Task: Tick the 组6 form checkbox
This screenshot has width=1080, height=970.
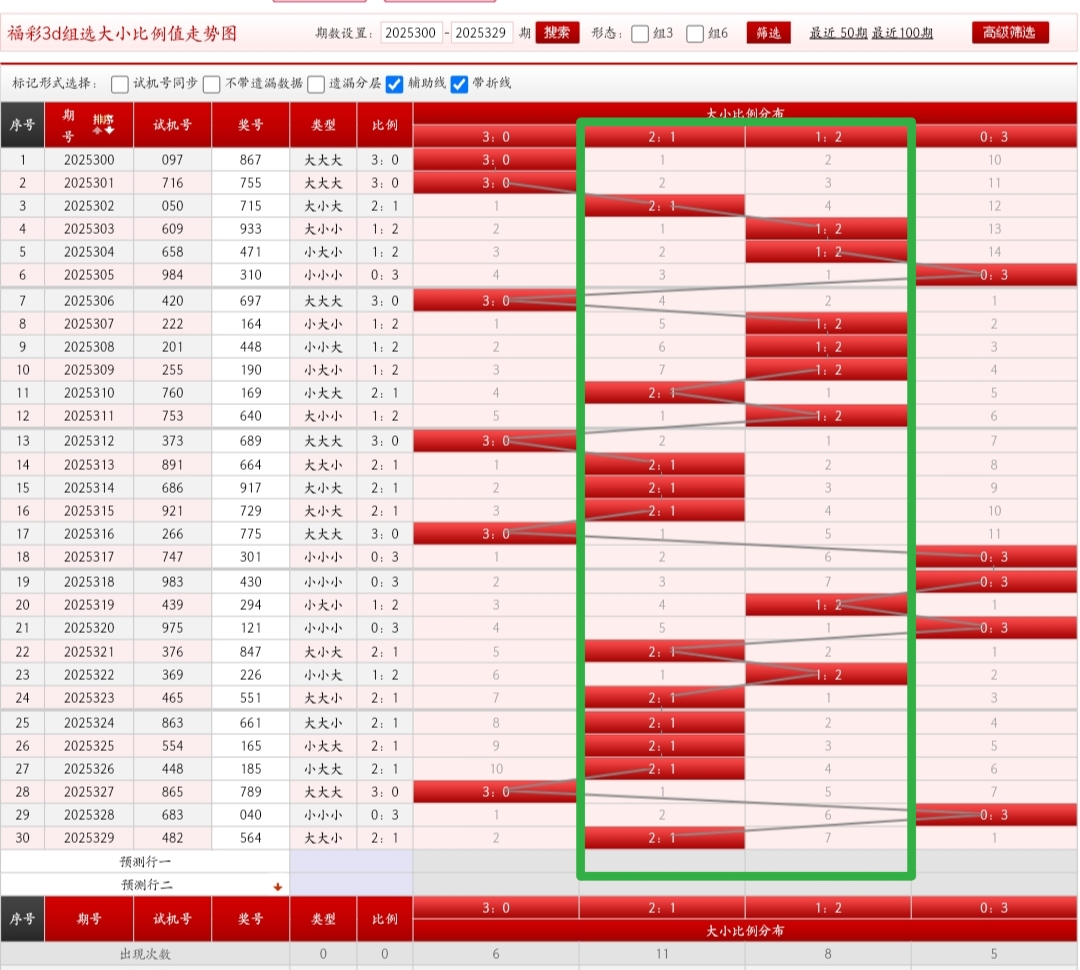Action: (696, 33)
